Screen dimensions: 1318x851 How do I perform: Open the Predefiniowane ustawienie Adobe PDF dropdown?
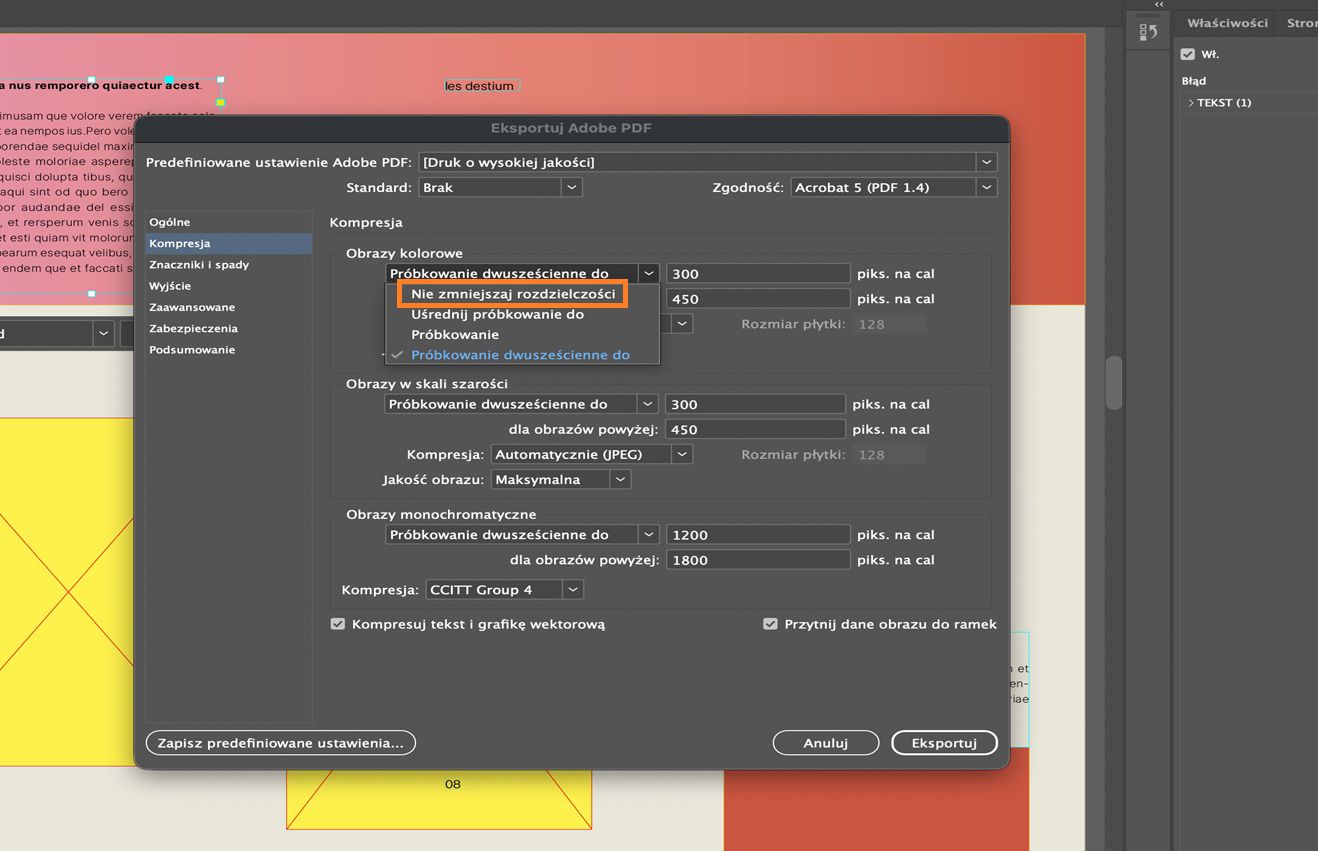pos(708,162)
